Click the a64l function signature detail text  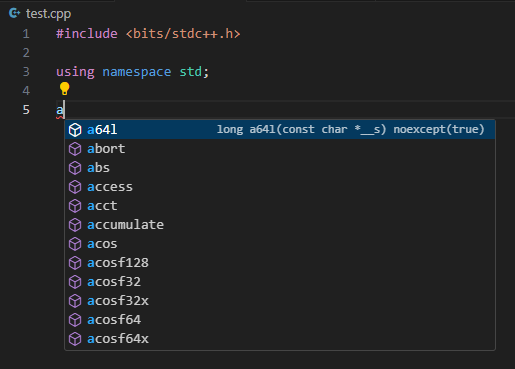(350, 129)
